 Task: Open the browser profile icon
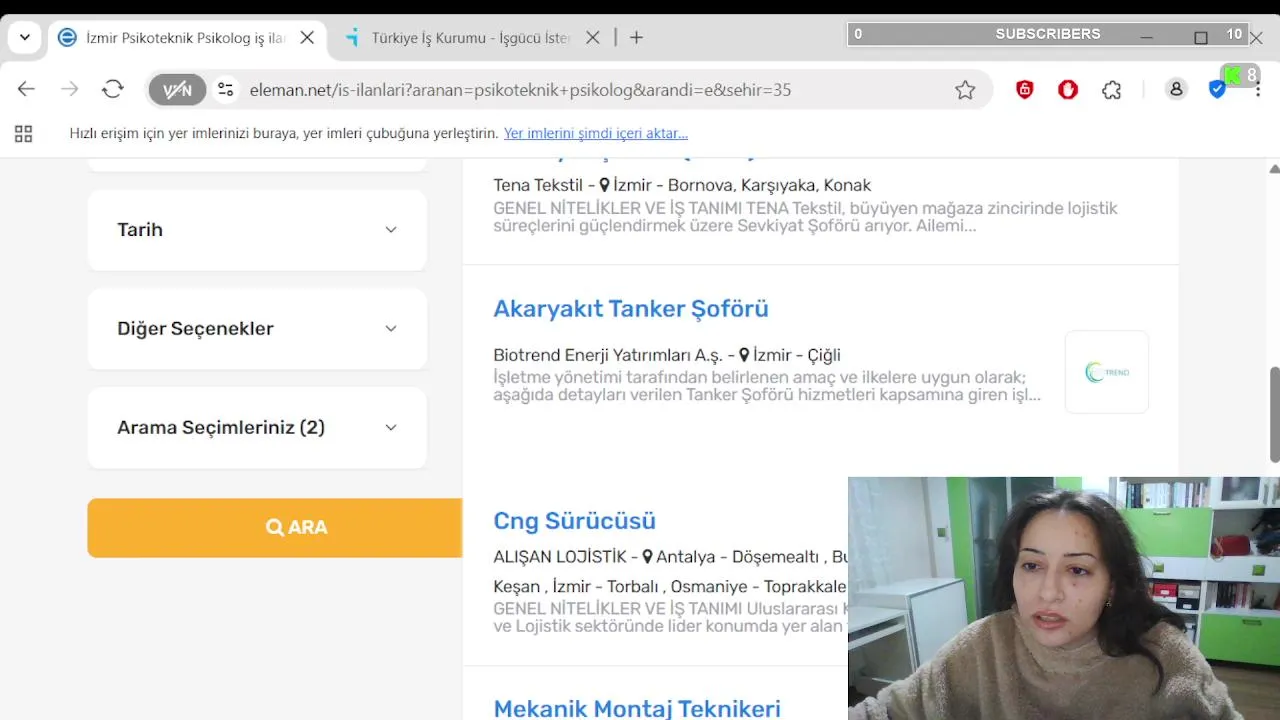point(1176,90)
